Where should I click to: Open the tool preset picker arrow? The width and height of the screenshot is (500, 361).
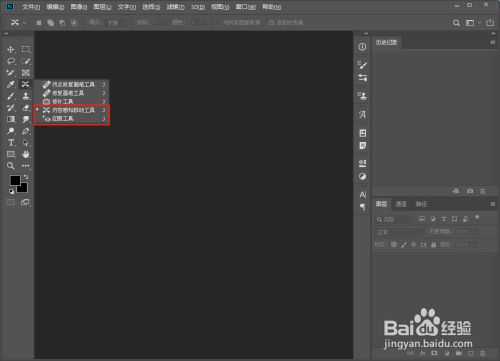(24, 23)
